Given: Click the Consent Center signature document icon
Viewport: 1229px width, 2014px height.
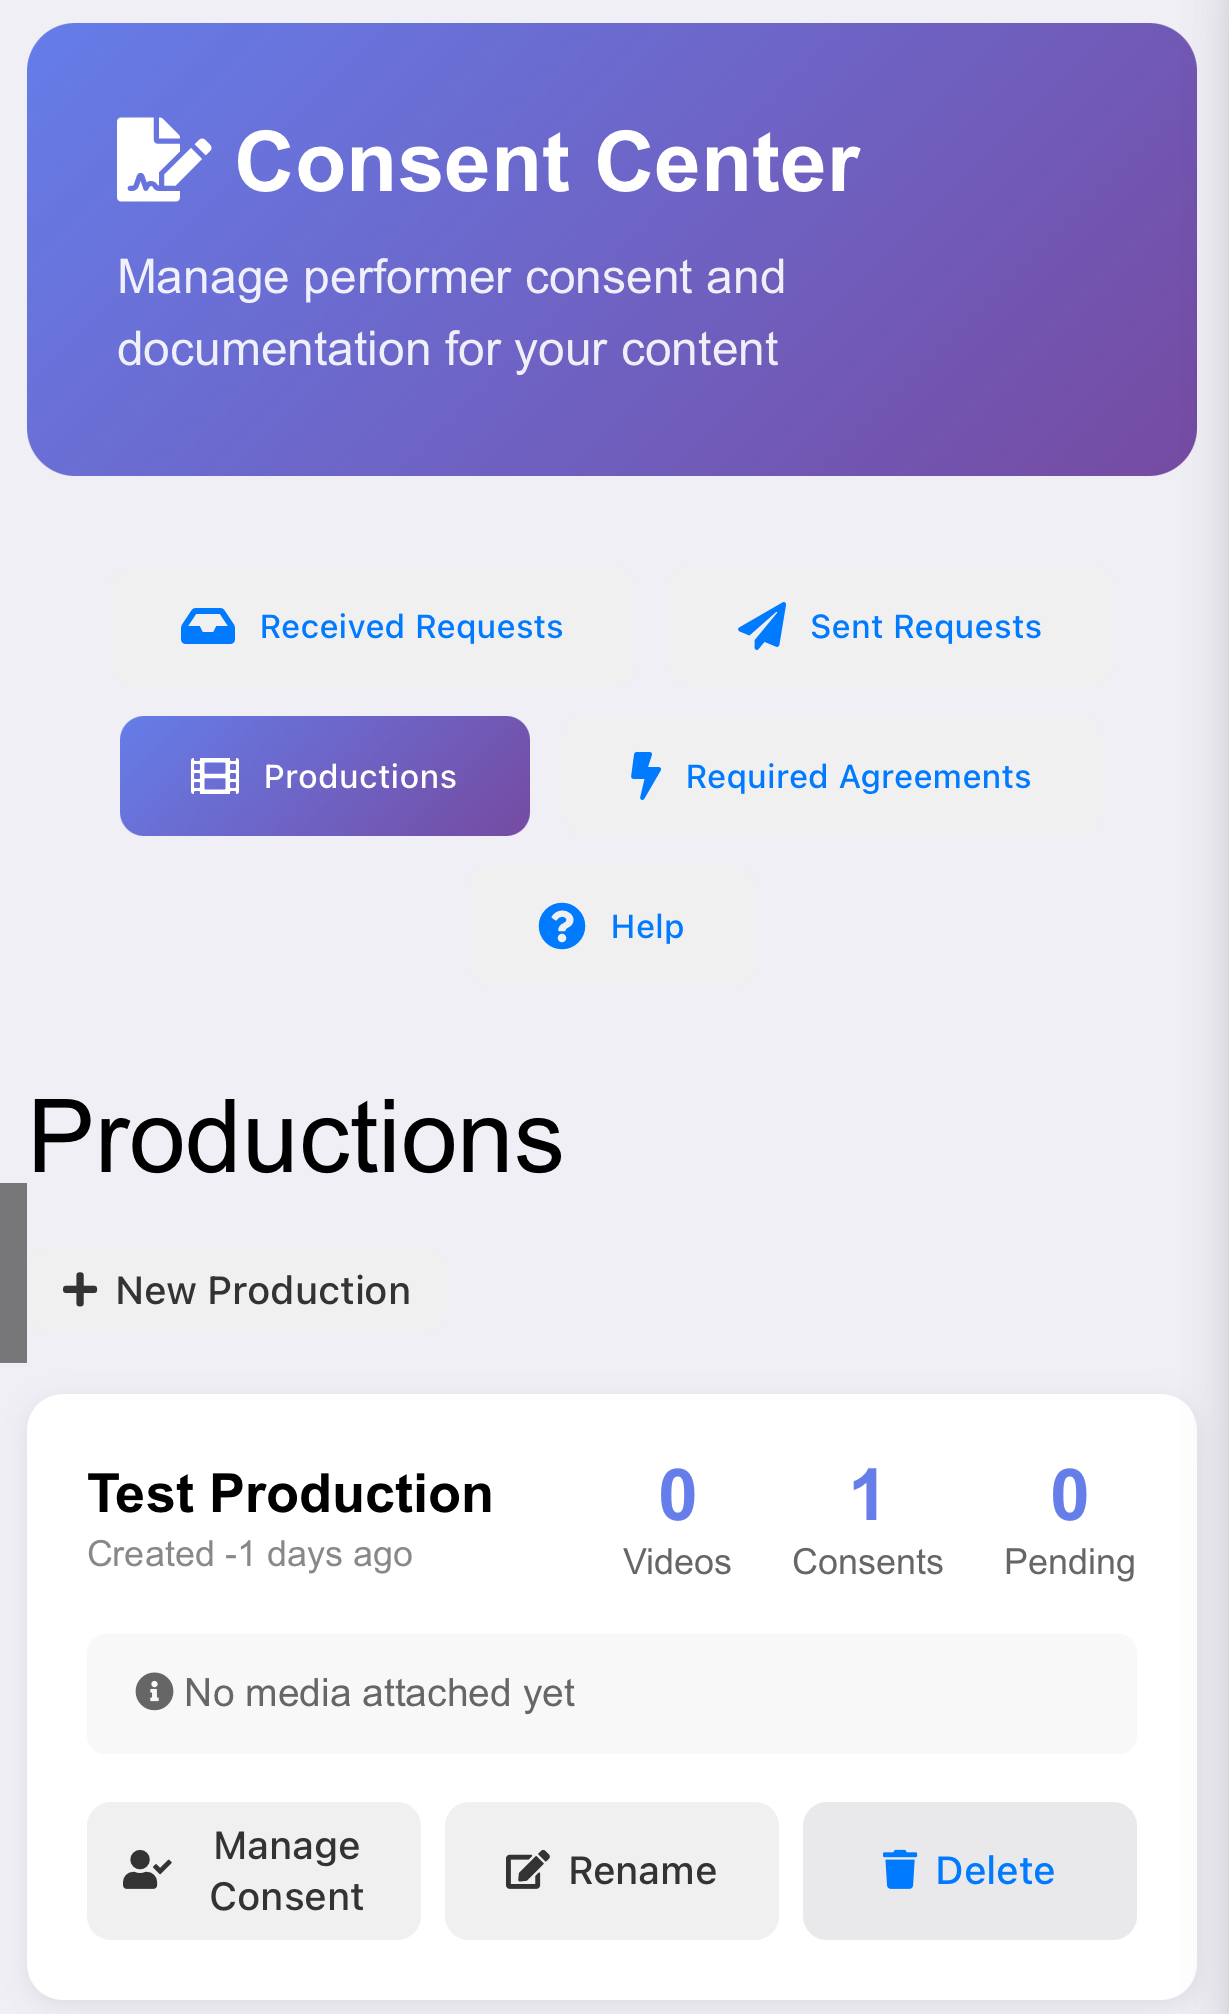Looking at the screenshot, I should pyautogui.click(x=163, y=160).
